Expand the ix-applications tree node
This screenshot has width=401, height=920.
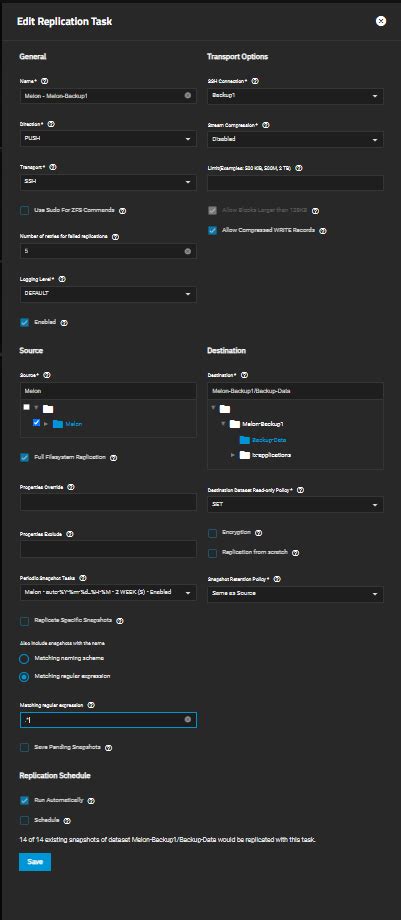coord(233,455)
